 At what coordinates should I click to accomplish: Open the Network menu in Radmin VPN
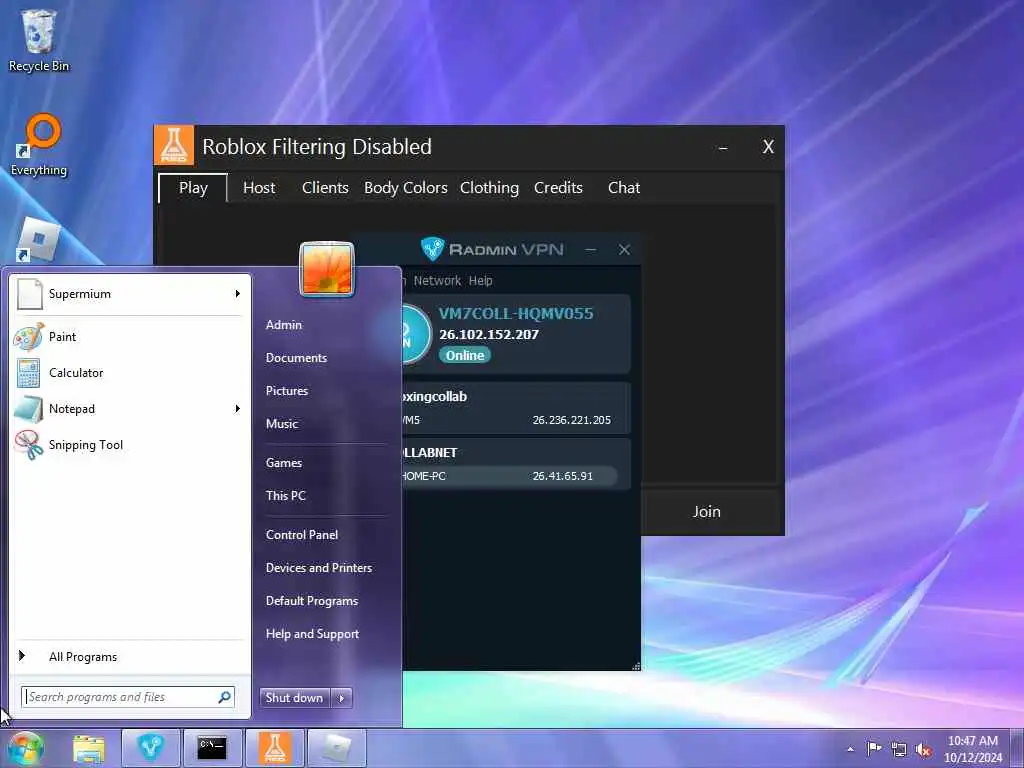(437, 281)
